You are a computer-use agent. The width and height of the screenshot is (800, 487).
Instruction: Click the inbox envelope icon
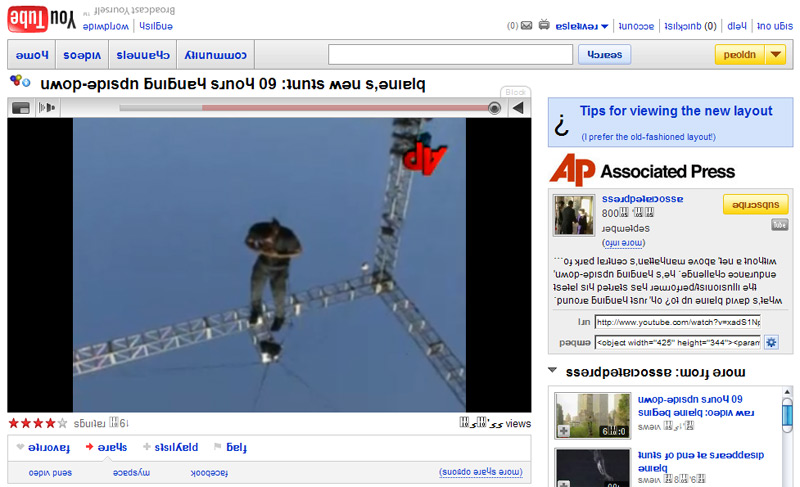526,25
